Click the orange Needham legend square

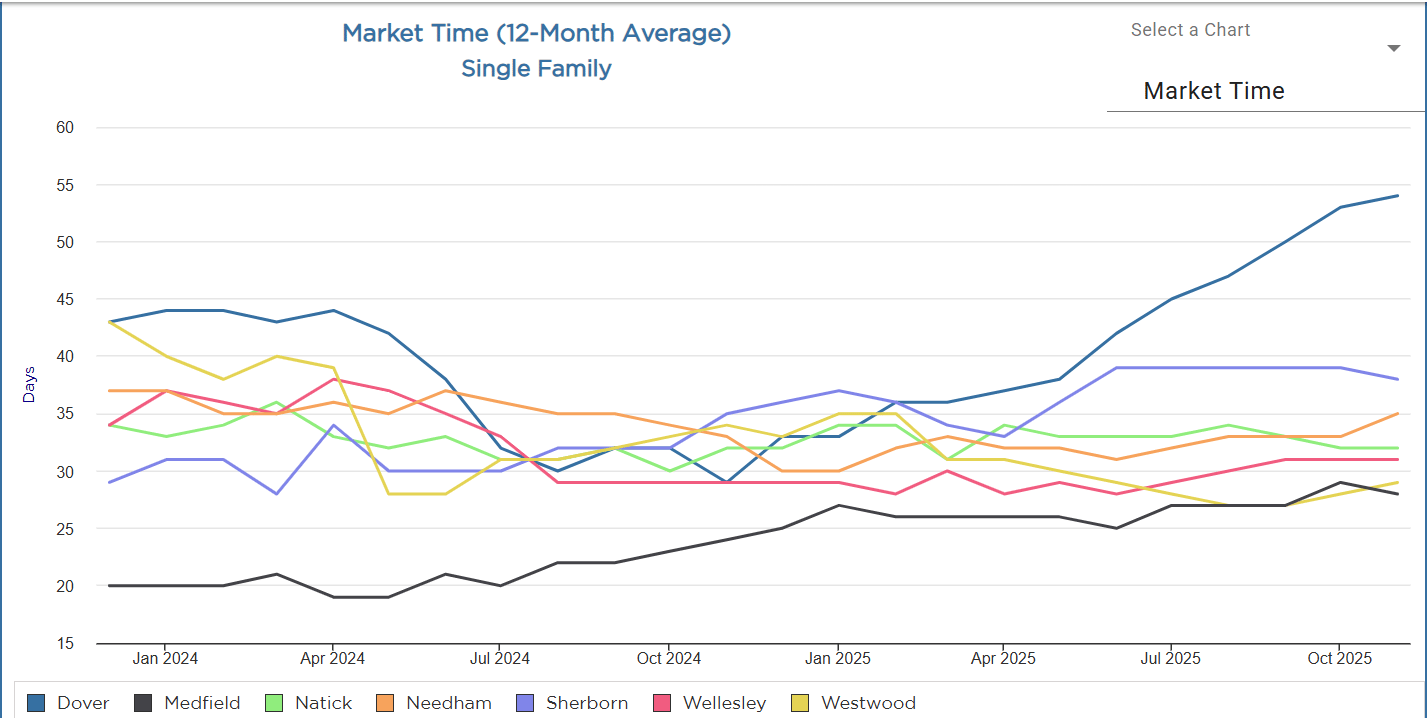click(385, 703)
